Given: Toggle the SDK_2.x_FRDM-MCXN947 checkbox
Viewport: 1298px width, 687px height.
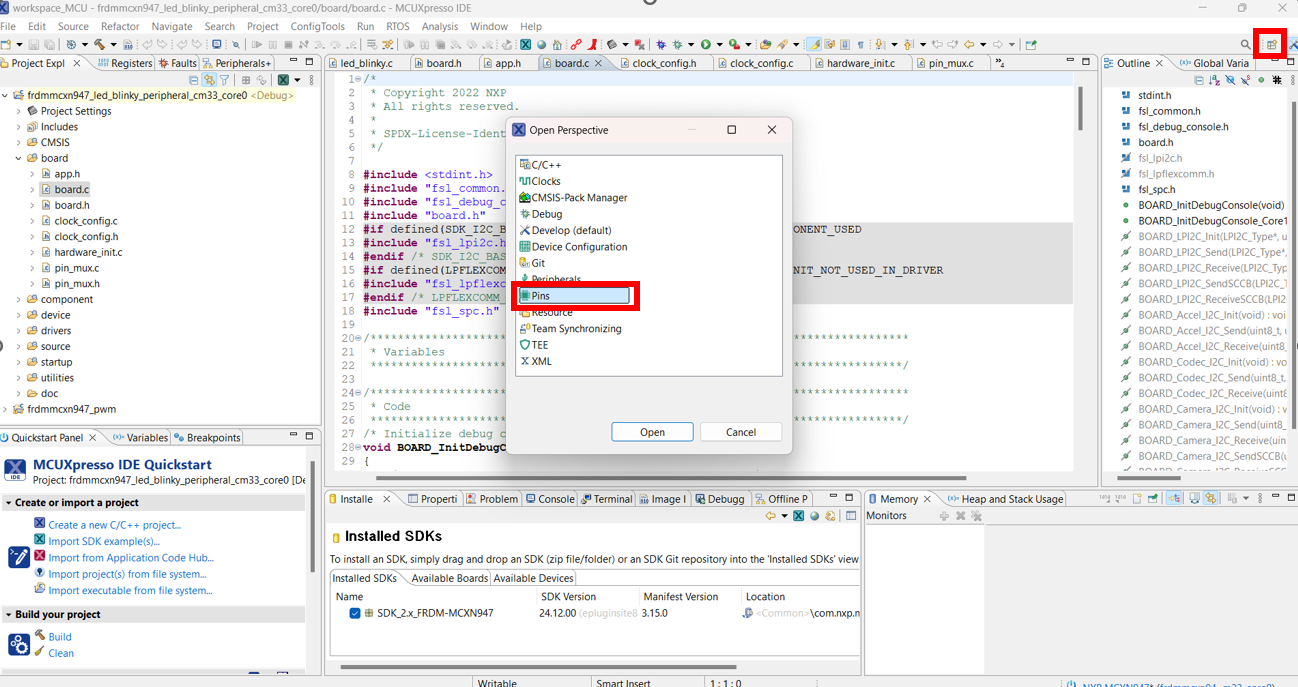Looking at the screenshot, I should (x=355, y=613).
